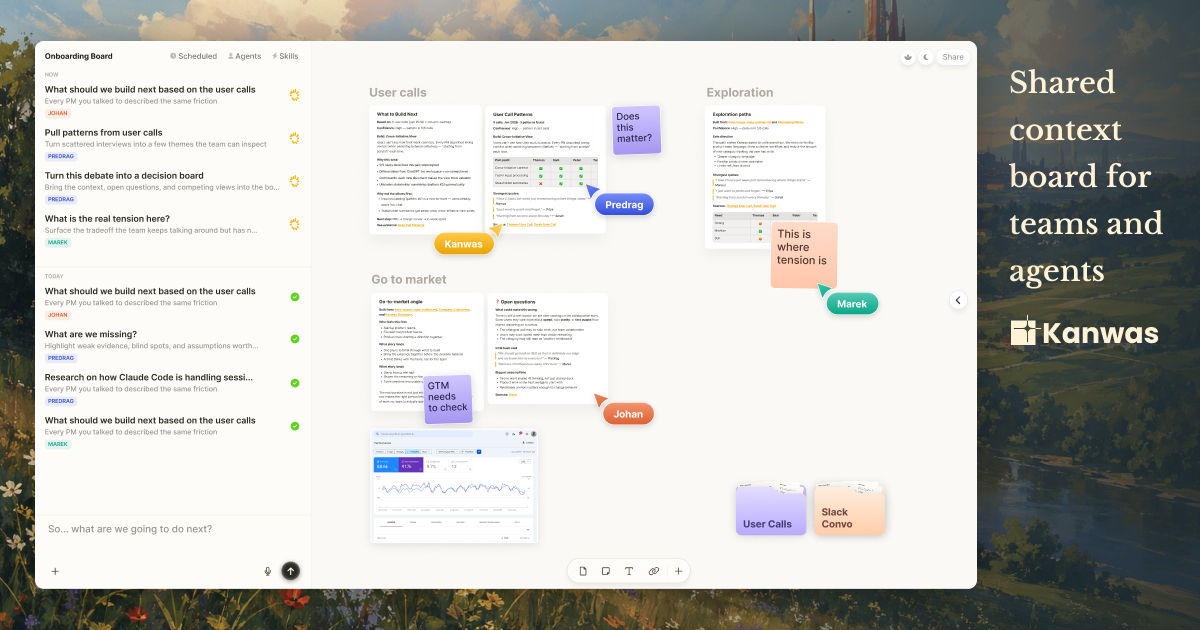Toggle dark mode with the moon icon

click(926, 57)
